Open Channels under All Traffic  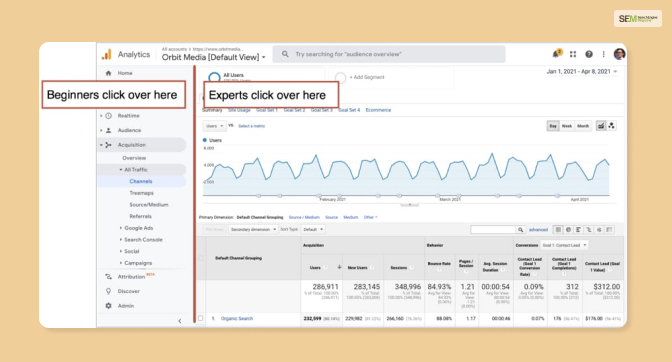(141, 181)
